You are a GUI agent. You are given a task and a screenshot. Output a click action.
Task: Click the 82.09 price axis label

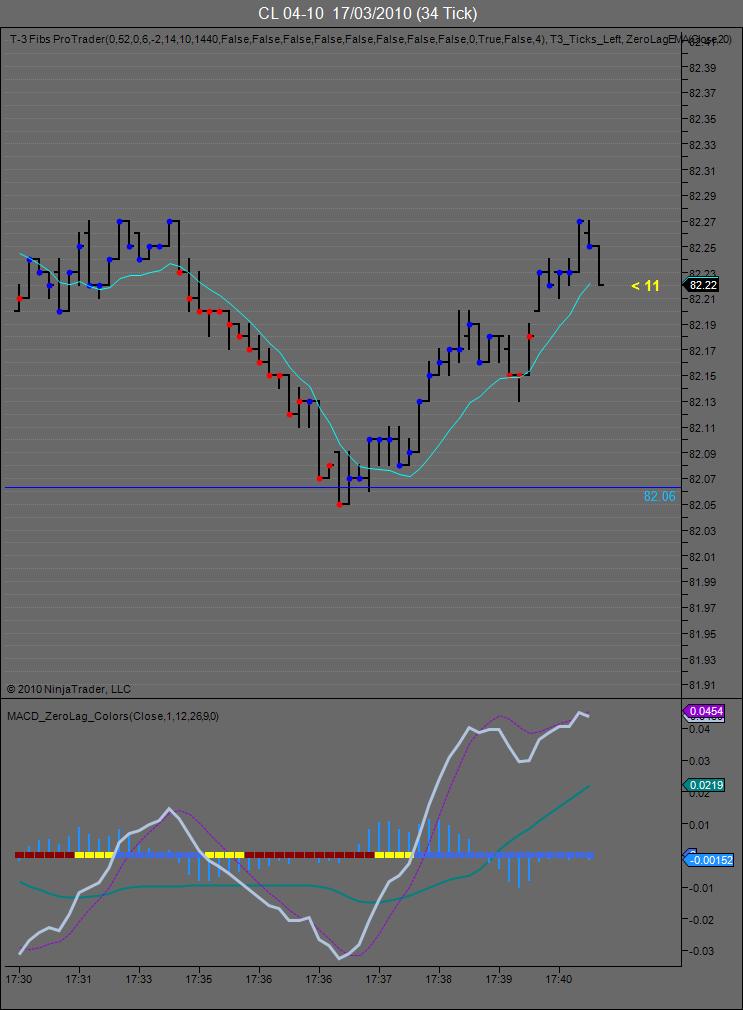point(702,453)
